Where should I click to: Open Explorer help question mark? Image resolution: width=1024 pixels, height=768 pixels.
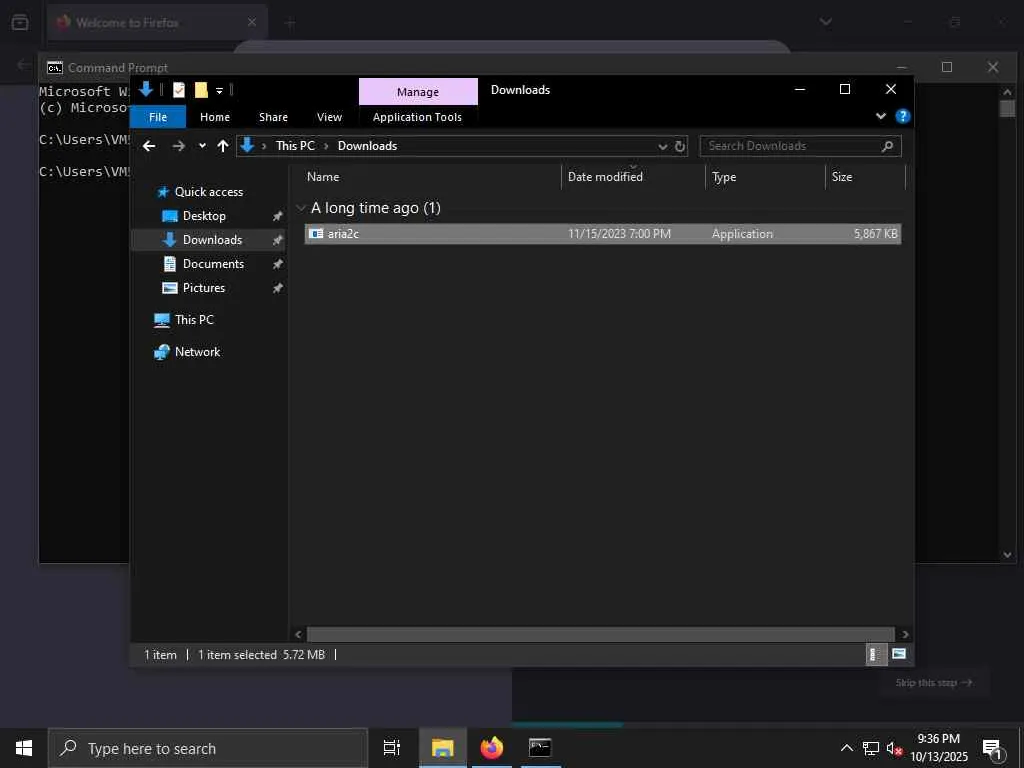tap(903, 116)
